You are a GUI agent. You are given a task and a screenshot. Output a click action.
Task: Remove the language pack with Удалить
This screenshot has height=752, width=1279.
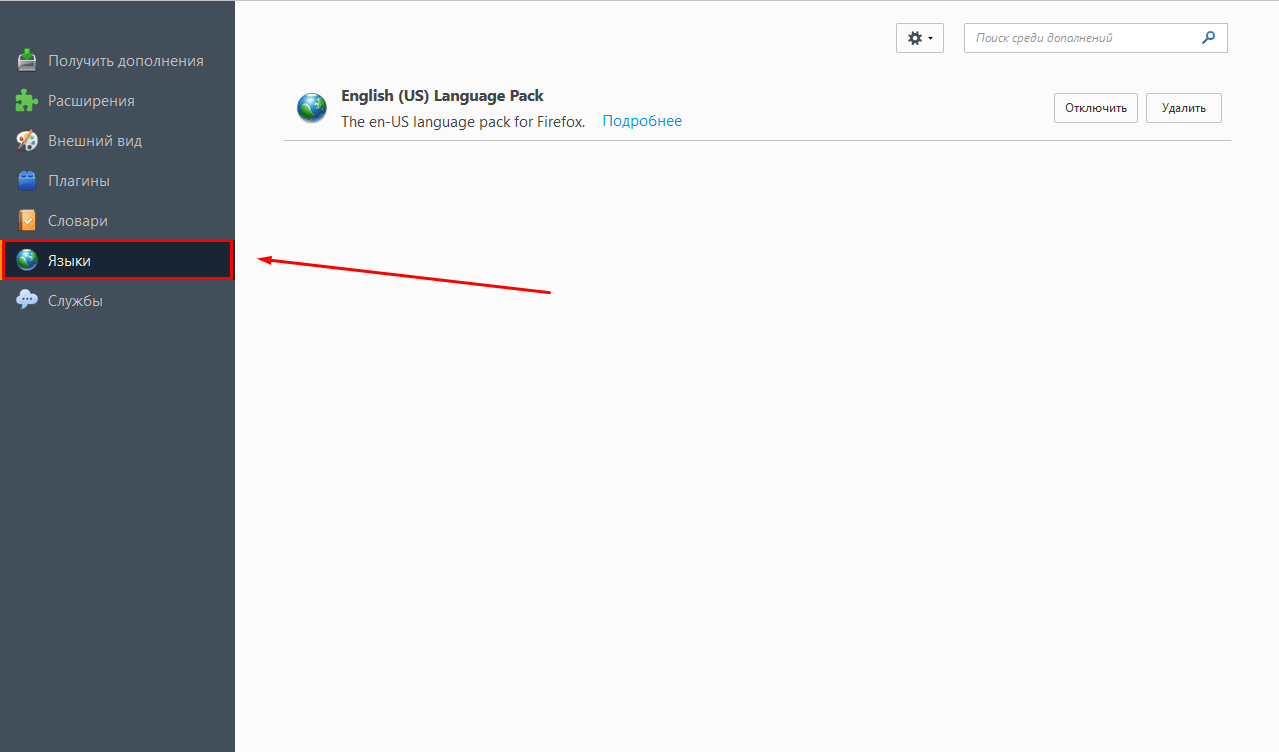click(1184, 108)
